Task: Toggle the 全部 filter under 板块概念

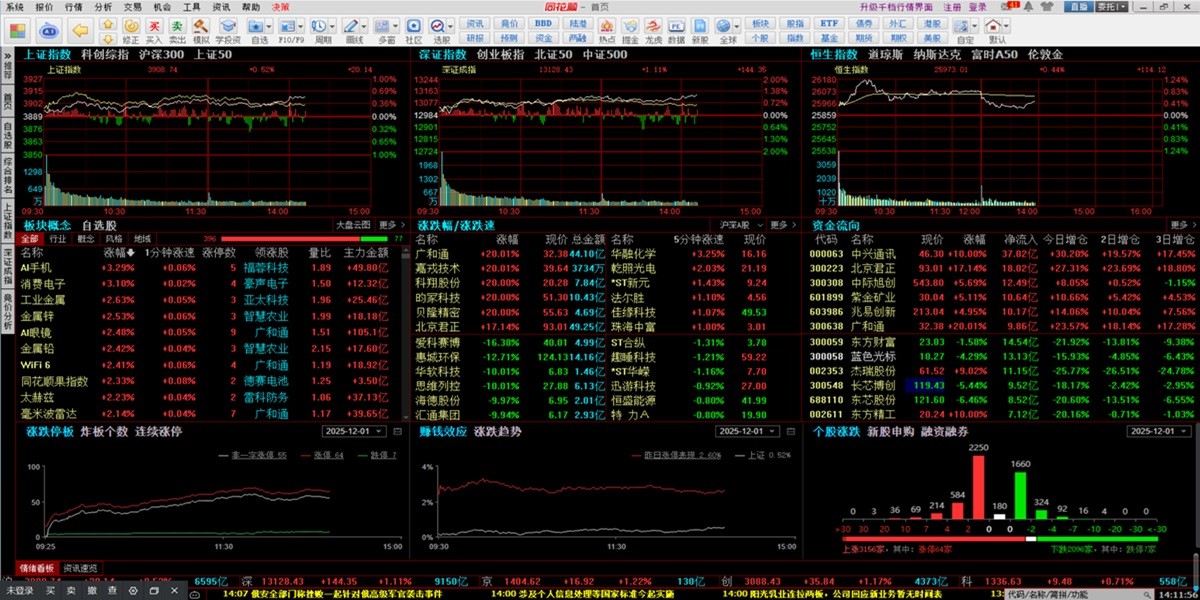Action: point(29,239)
